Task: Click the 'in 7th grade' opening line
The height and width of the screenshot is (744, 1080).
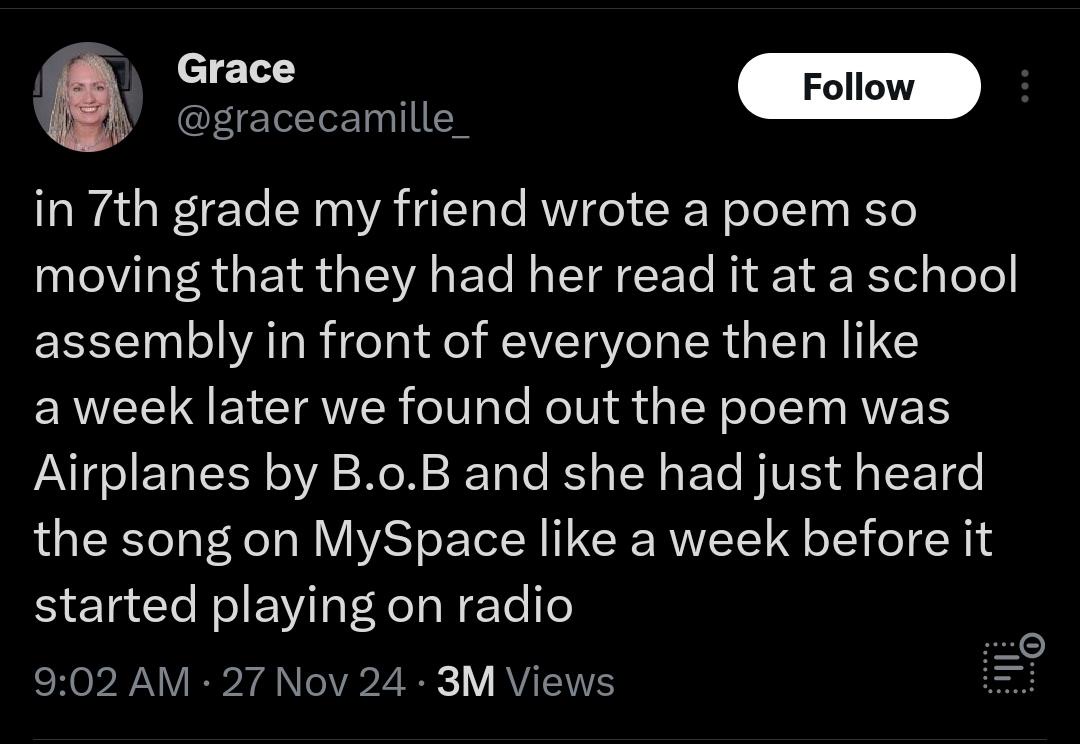Action: [x=167, y=209]
